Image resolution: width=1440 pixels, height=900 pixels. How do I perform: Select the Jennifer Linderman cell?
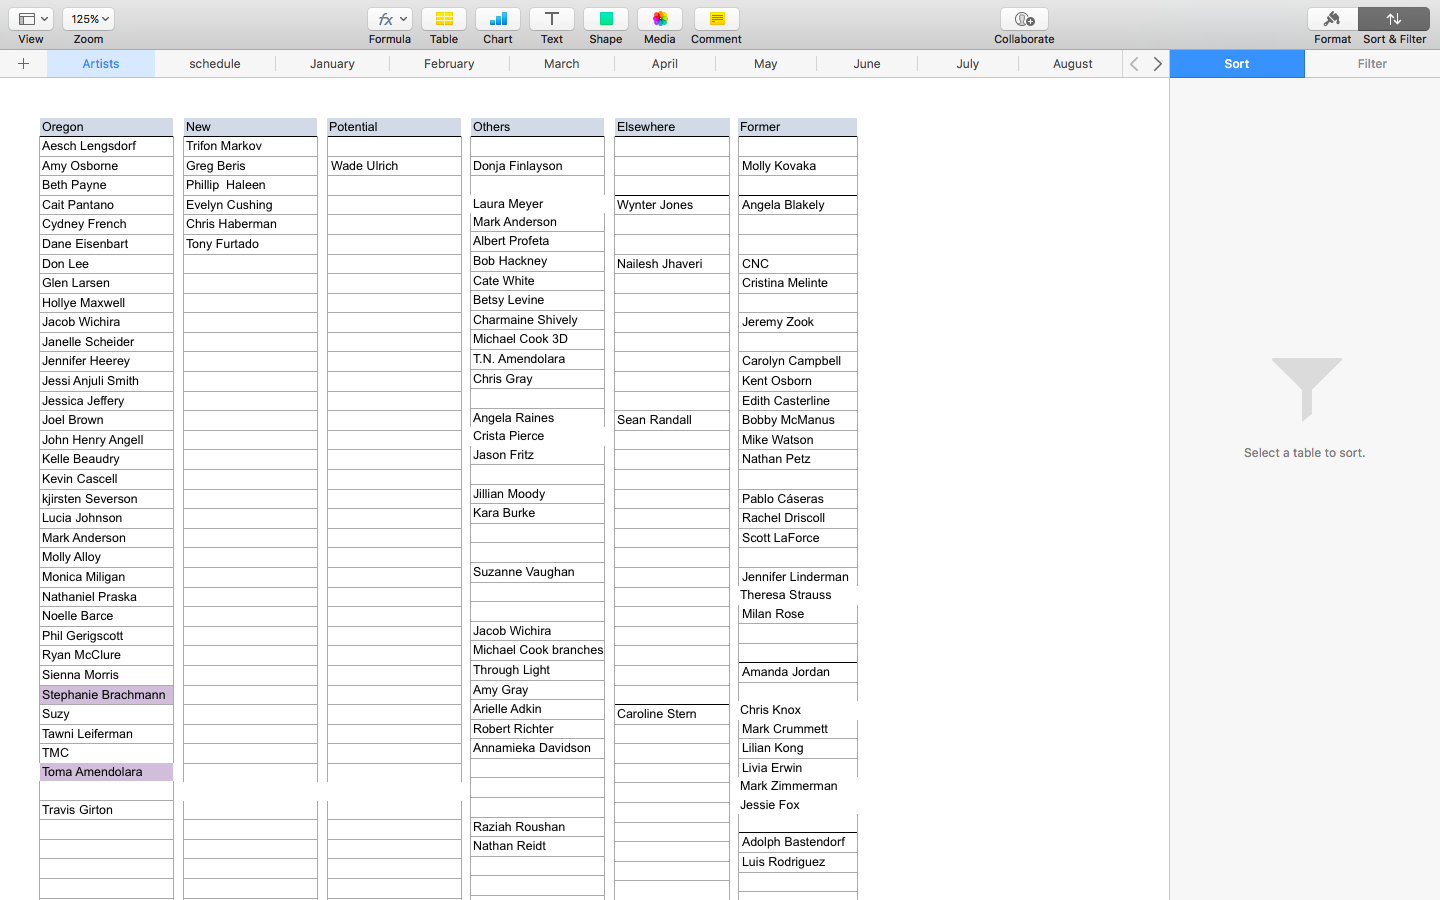coord(798,577)
